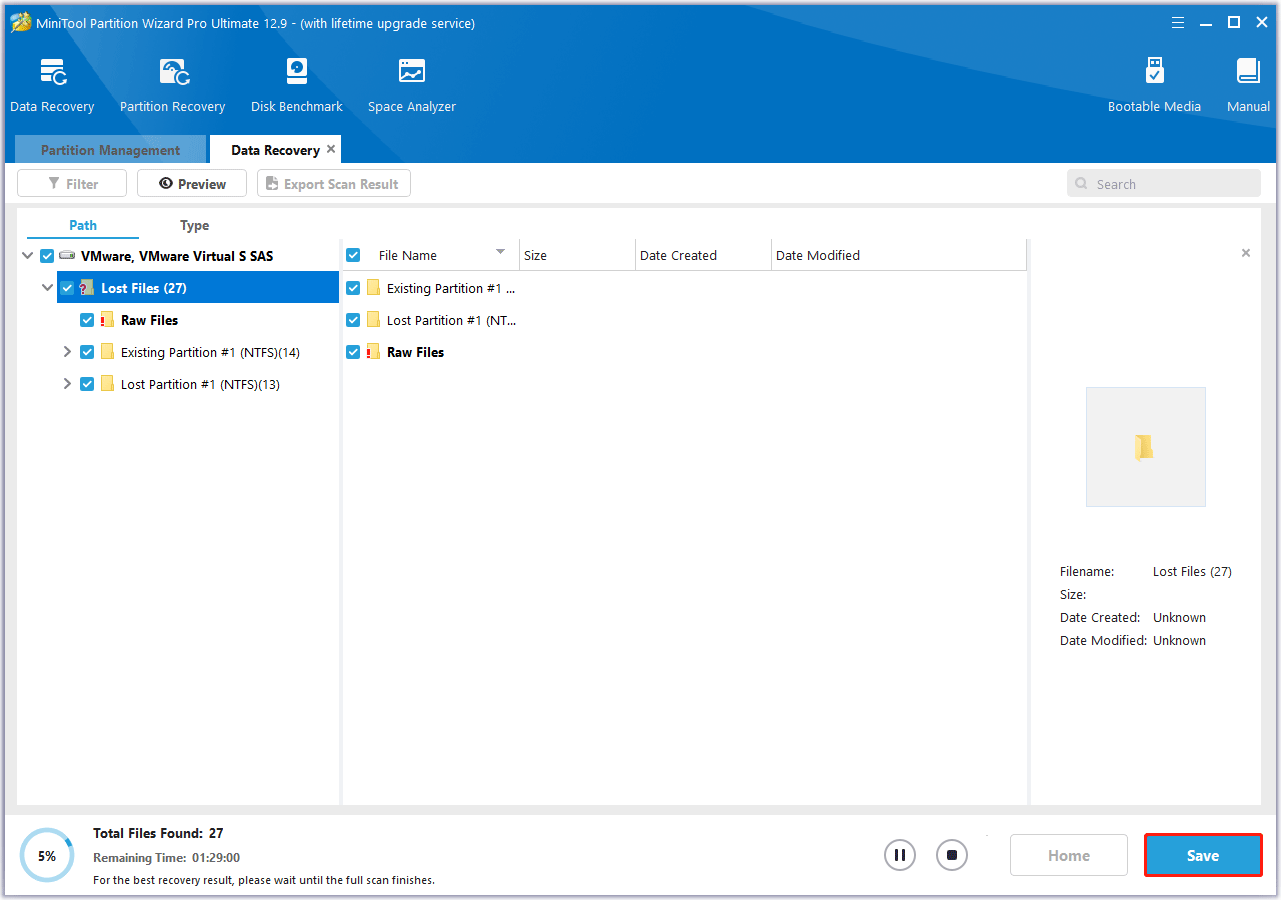
Task: Open the Data Recovery tool icon
Action: pyautogui.click(x=52, y=72)
